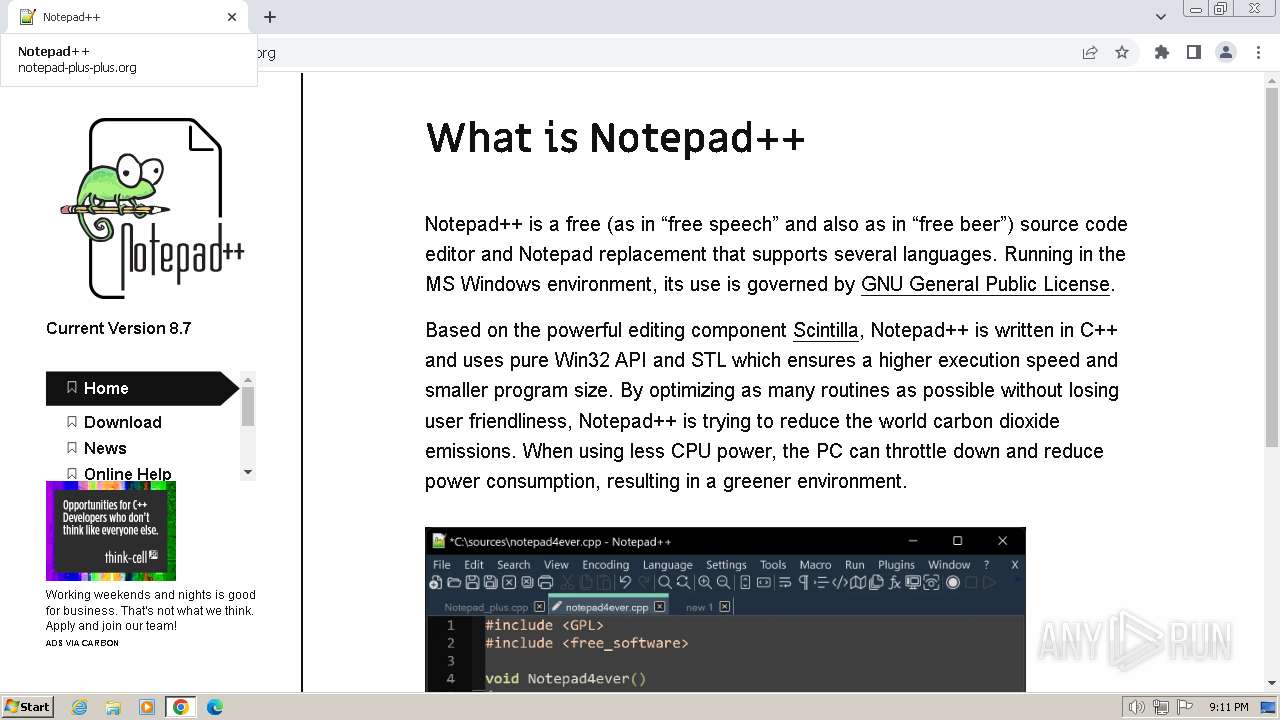Click the Share this page icon
Image resolution: width=1280 pixels, height=720 pixels.
coord(1090,53)
